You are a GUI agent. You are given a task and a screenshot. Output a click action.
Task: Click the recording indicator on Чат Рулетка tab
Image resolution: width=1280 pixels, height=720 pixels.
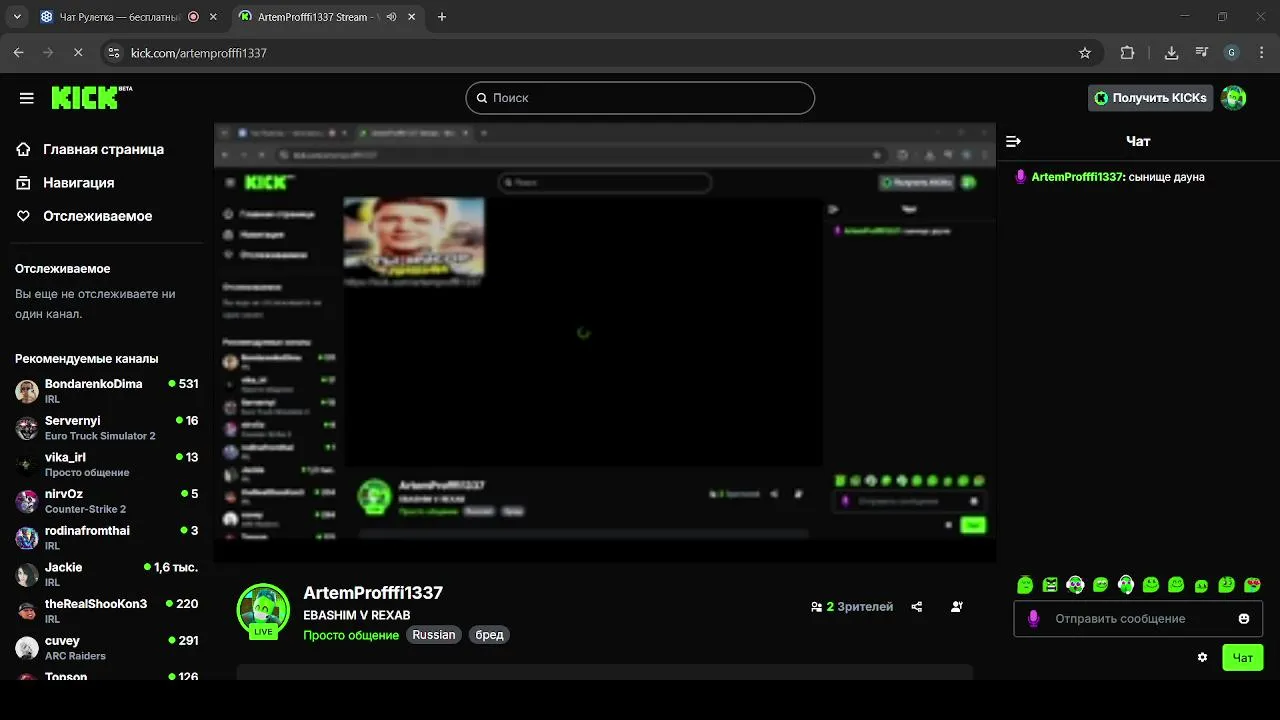pyautogui.click(x=193, y=17)
